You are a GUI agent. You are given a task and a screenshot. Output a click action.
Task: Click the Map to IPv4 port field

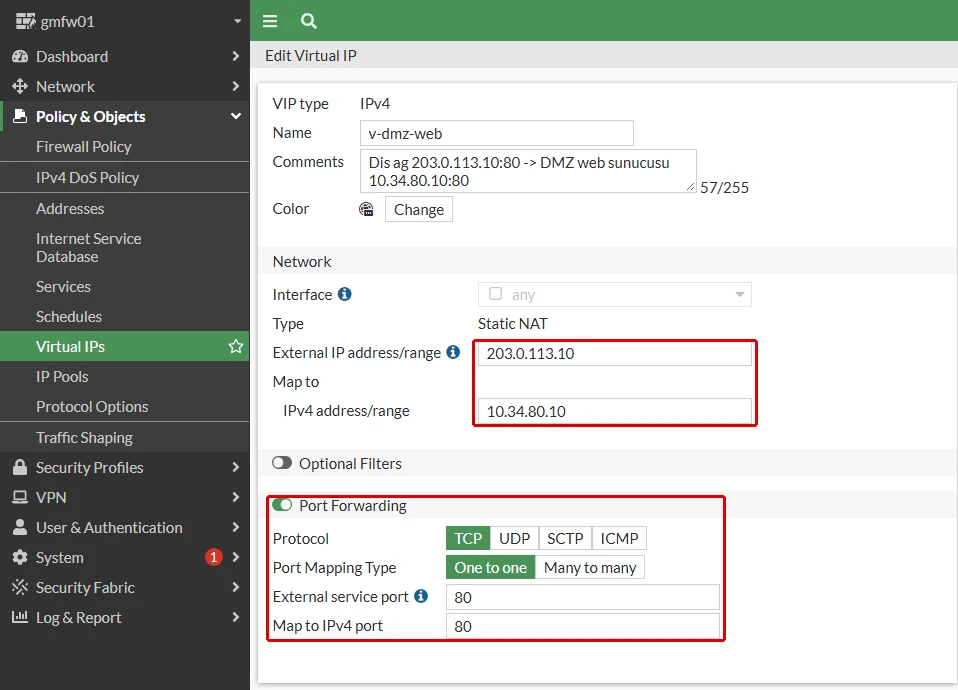pos(583,626)
